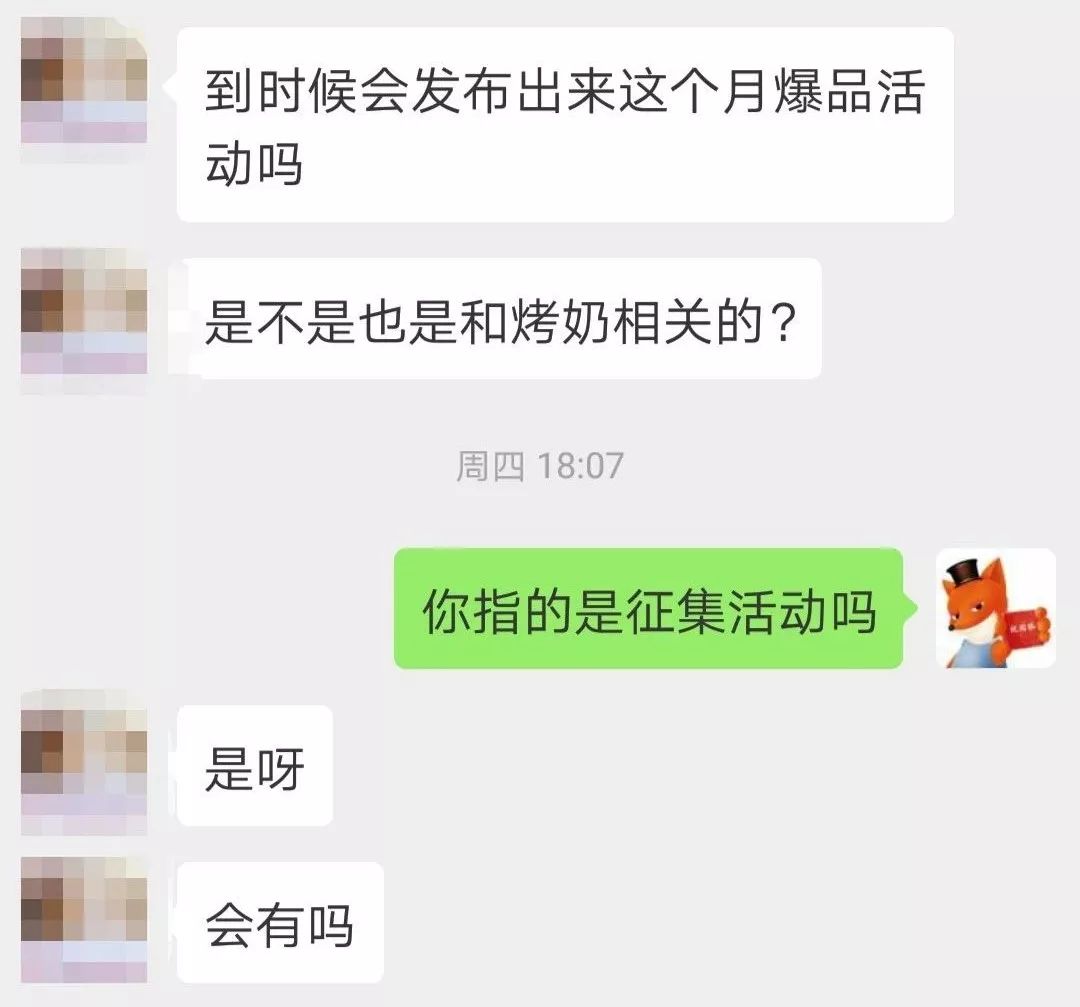The height and width of the screenshot is (1007, 1080).
Task: Click the tail pointer of green bubble
Action: (911, 608)
